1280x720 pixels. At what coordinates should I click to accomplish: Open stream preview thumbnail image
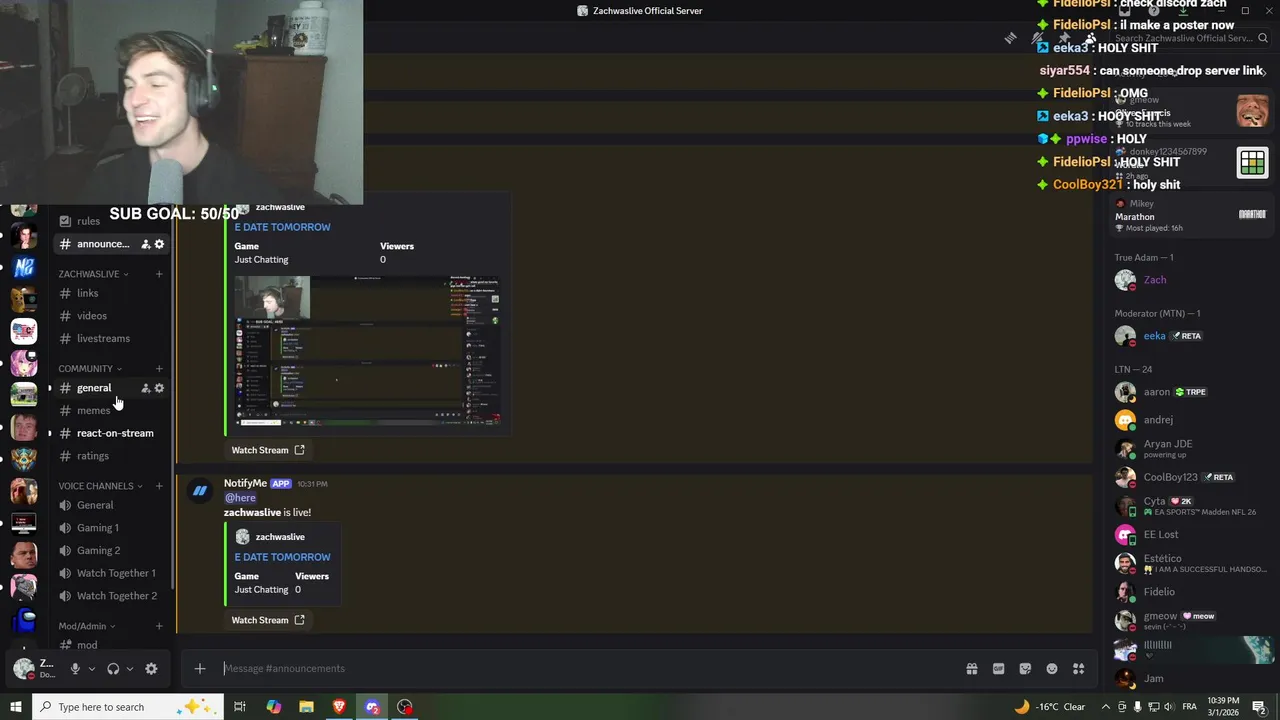point(367,352)
